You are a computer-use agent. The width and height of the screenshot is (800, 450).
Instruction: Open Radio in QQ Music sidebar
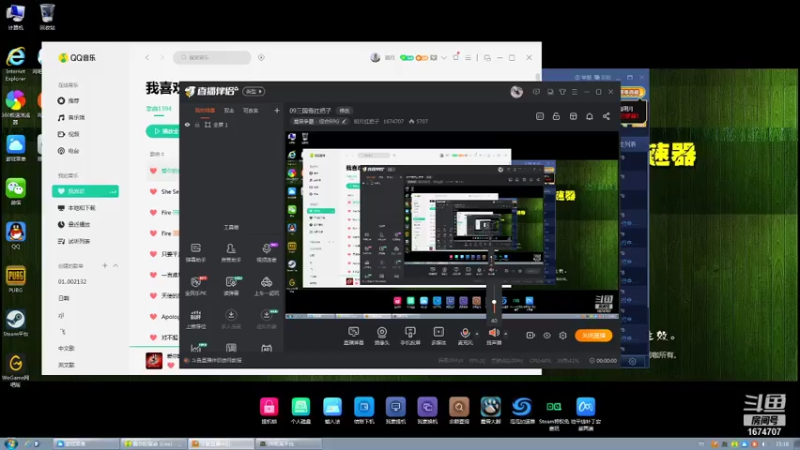pos(69,151)
